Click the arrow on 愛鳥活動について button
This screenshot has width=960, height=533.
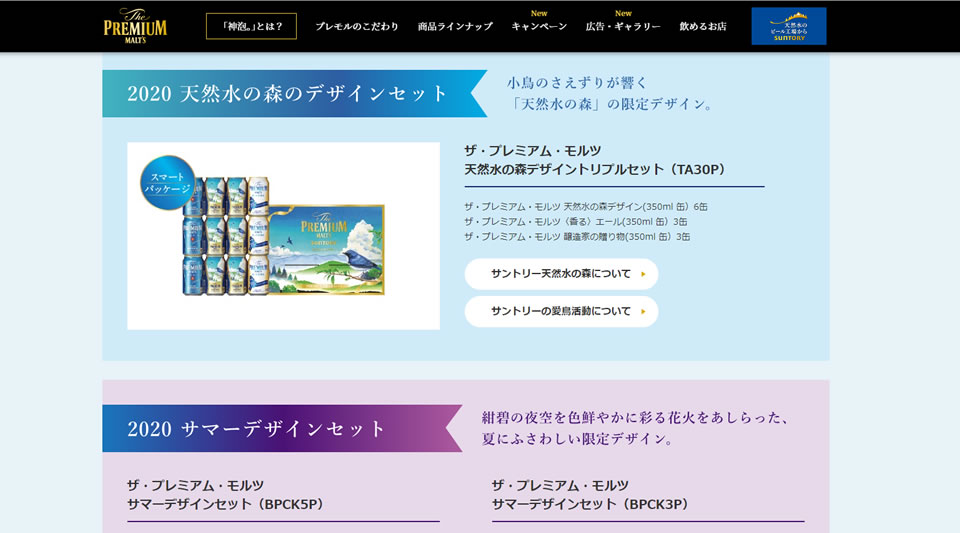pyautogui.click(x=643, y=311)
